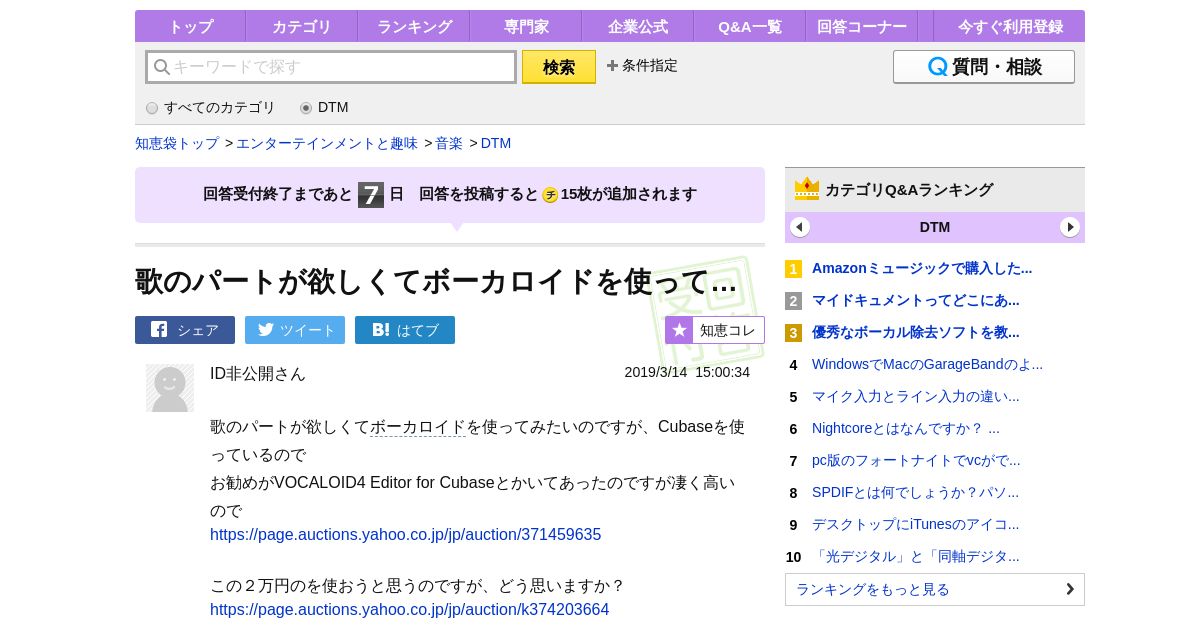Expand ランキングをもっと見る
Screen dimensions: 1200x630
point(934,589)
